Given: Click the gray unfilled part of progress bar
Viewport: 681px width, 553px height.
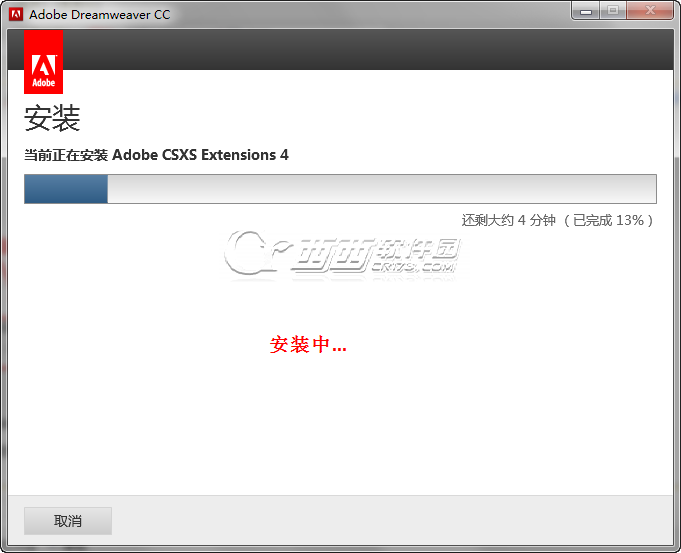Looking at the screenshot, I should (382, 189).
